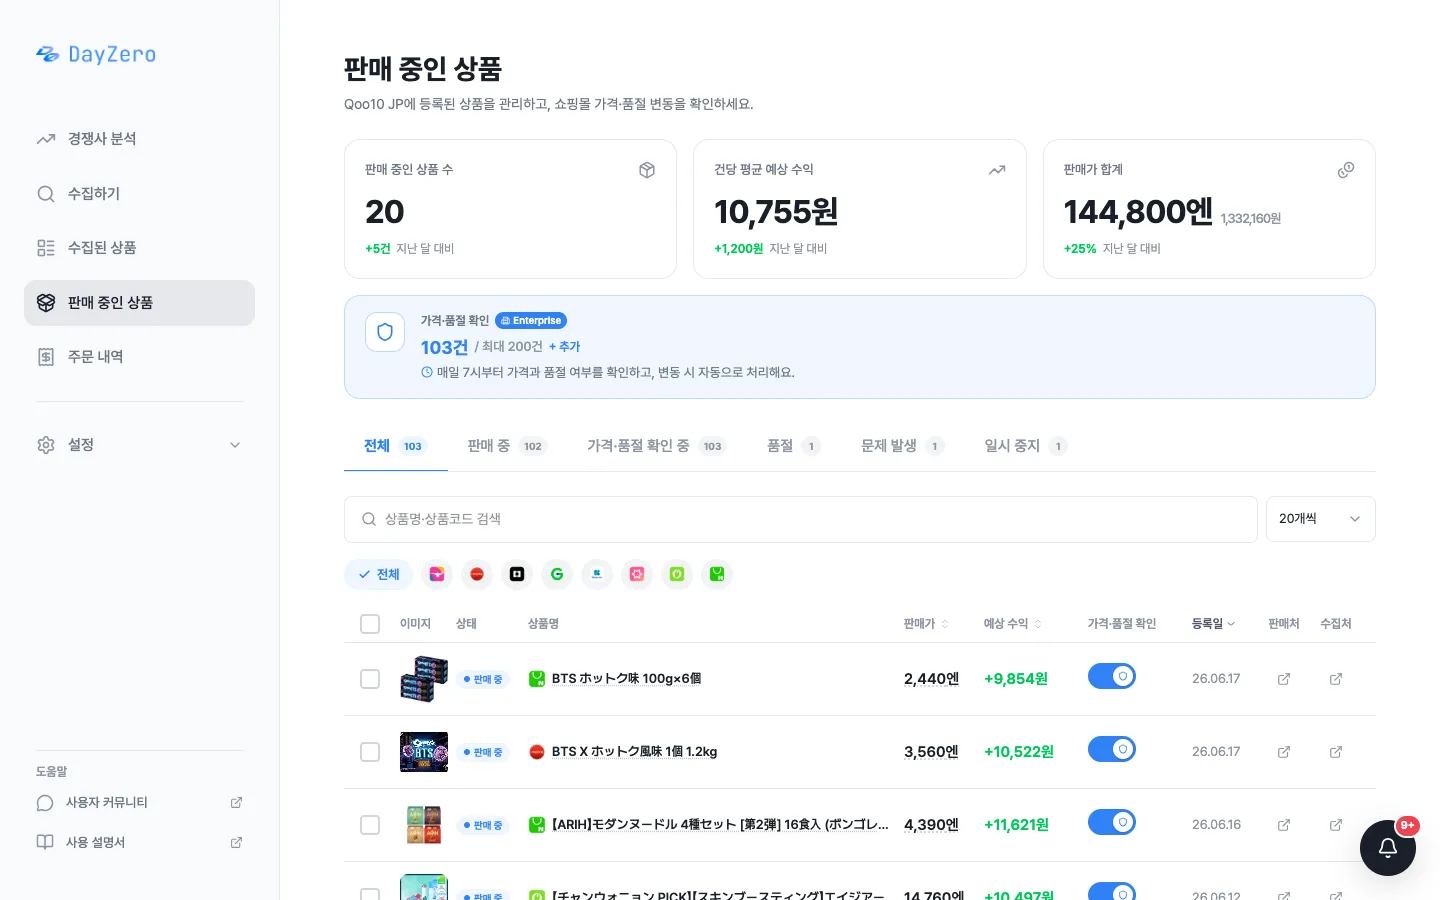Image resolution: width=1440 pixels, height=900 pixels.
Task: Open seller link for BTS ホットク味 100g×6個
Action: click(1284, 679)
